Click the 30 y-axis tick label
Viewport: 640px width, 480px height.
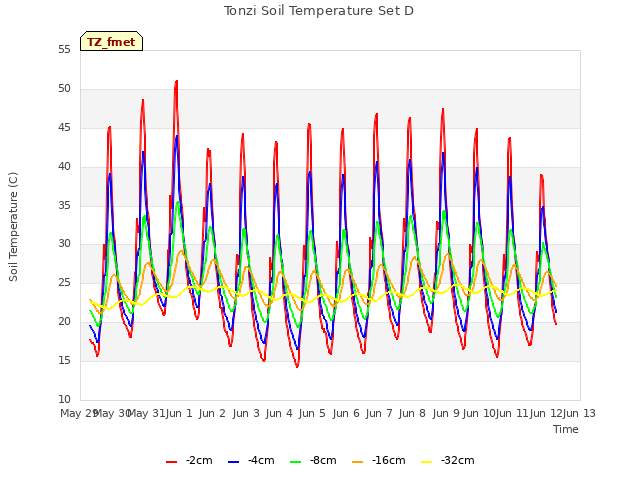[64, 244]
